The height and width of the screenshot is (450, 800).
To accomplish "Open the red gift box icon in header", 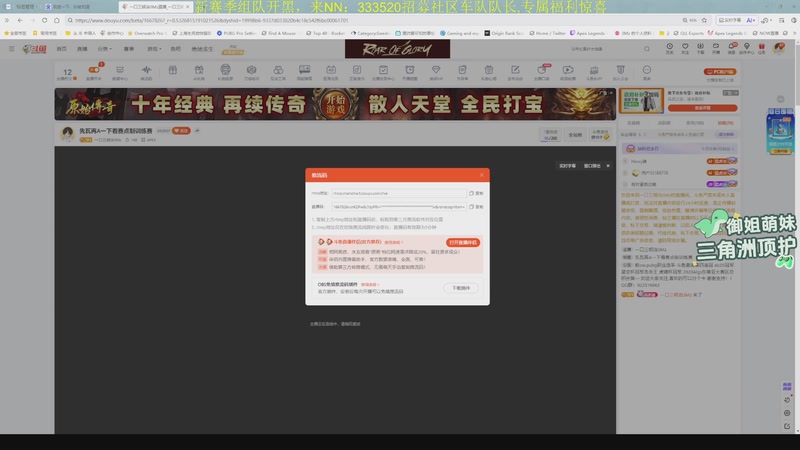I will [762, 48].
